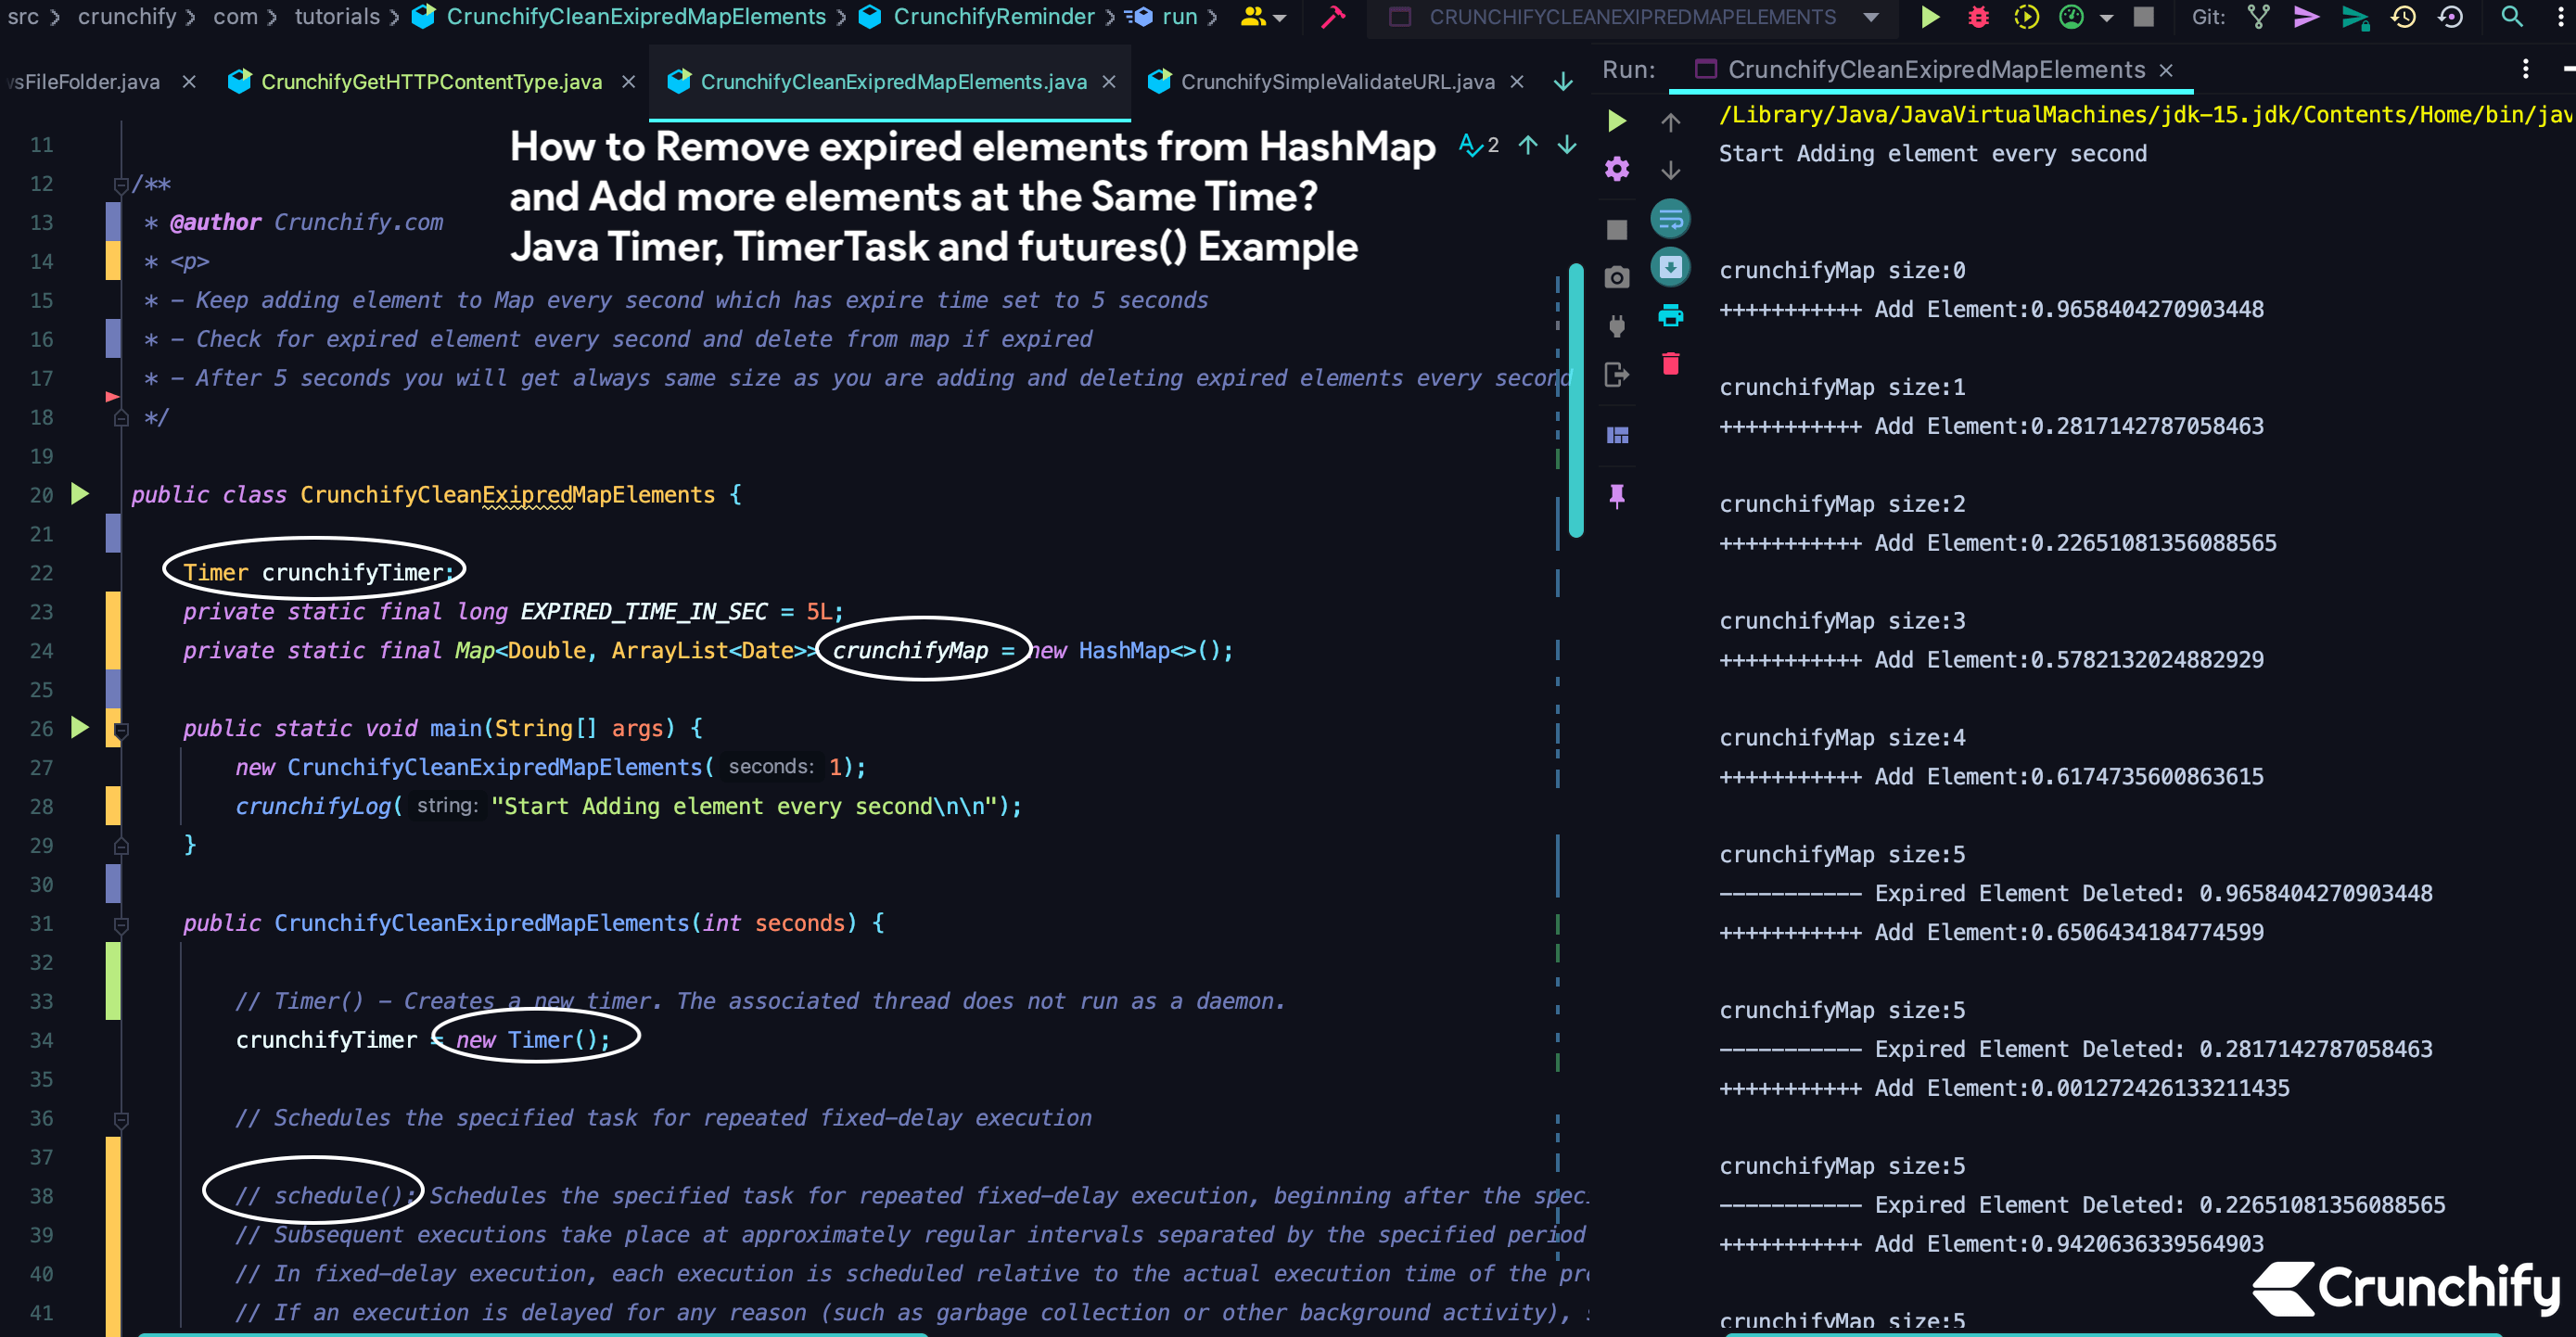This screenshot has height=1337, width=2576.
Task: Run with Coverage using the yellow icon
Action: [2025, 17]
